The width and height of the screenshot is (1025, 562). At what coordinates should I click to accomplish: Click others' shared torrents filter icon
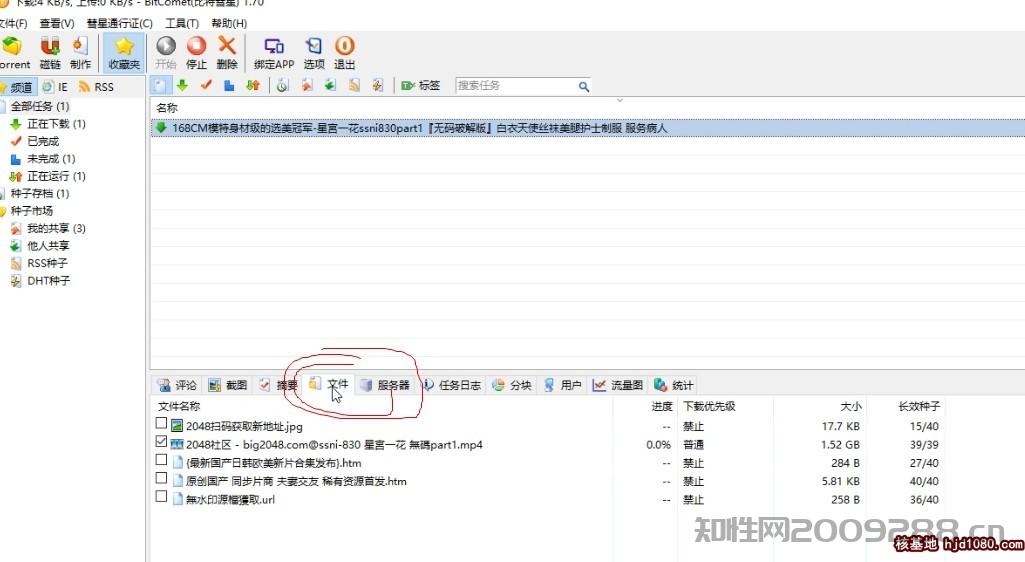coord(330,86)
